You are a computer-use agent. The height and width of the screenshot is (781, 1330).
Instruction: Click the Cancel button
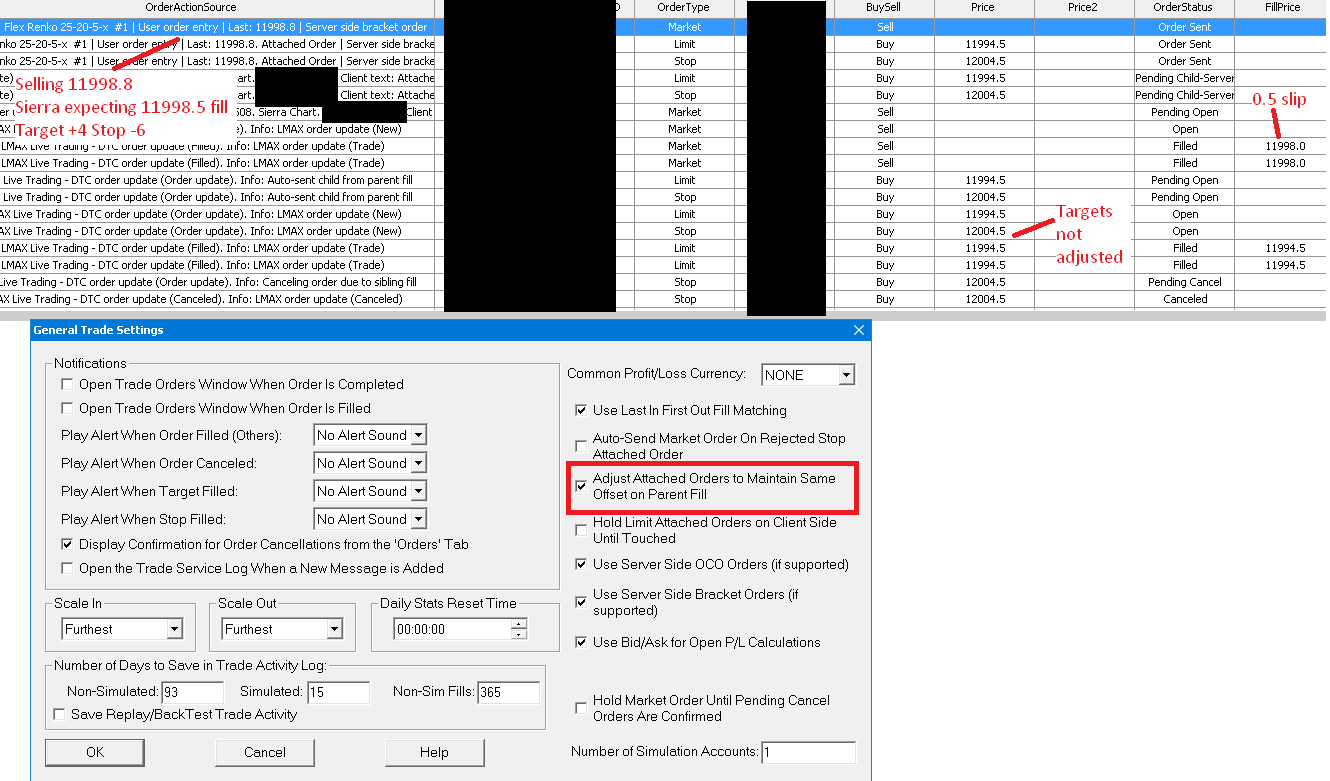265,752
